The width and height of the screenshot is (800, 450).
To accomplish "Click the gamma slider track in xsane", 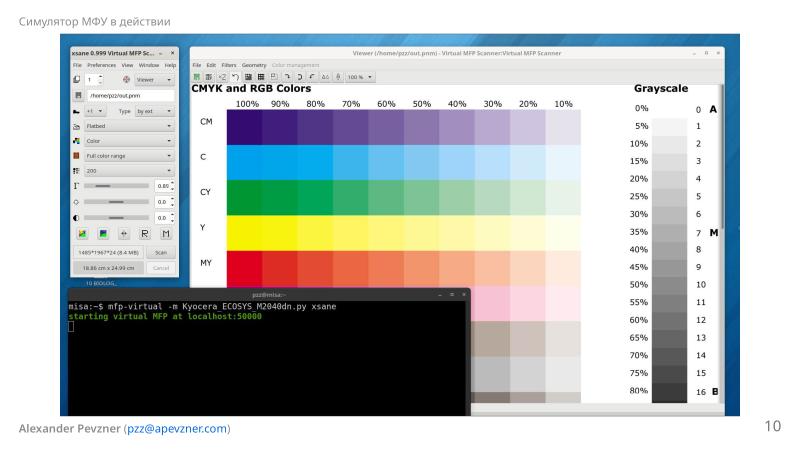I will tap(116, 186).
